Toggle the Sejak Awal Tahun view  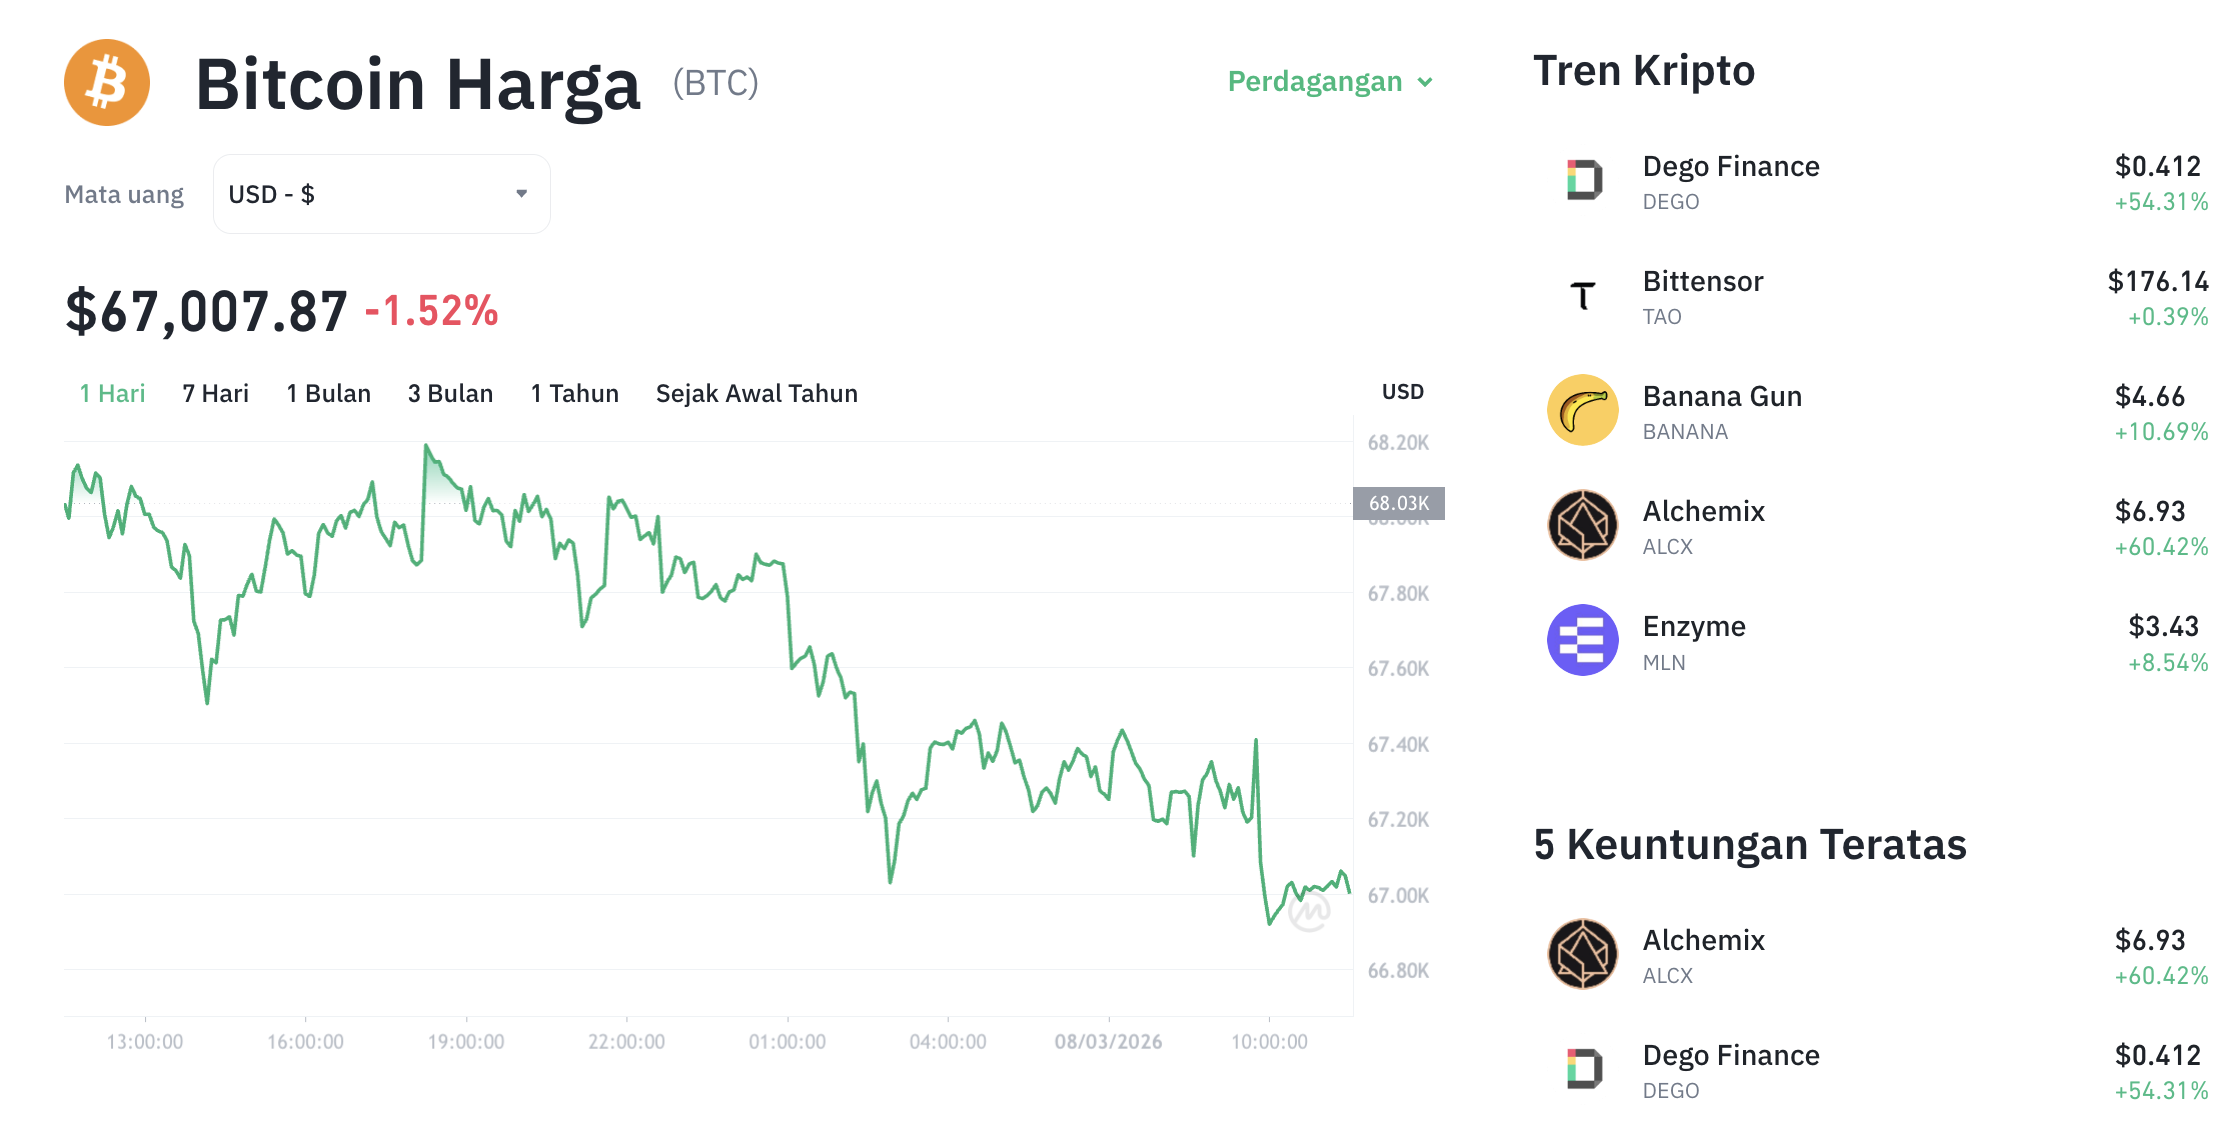756,393
